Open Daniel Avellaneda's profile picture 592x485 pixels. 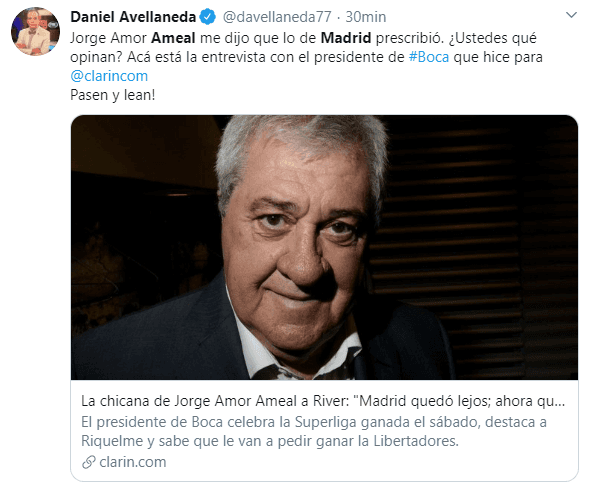(x=35, y=31)
